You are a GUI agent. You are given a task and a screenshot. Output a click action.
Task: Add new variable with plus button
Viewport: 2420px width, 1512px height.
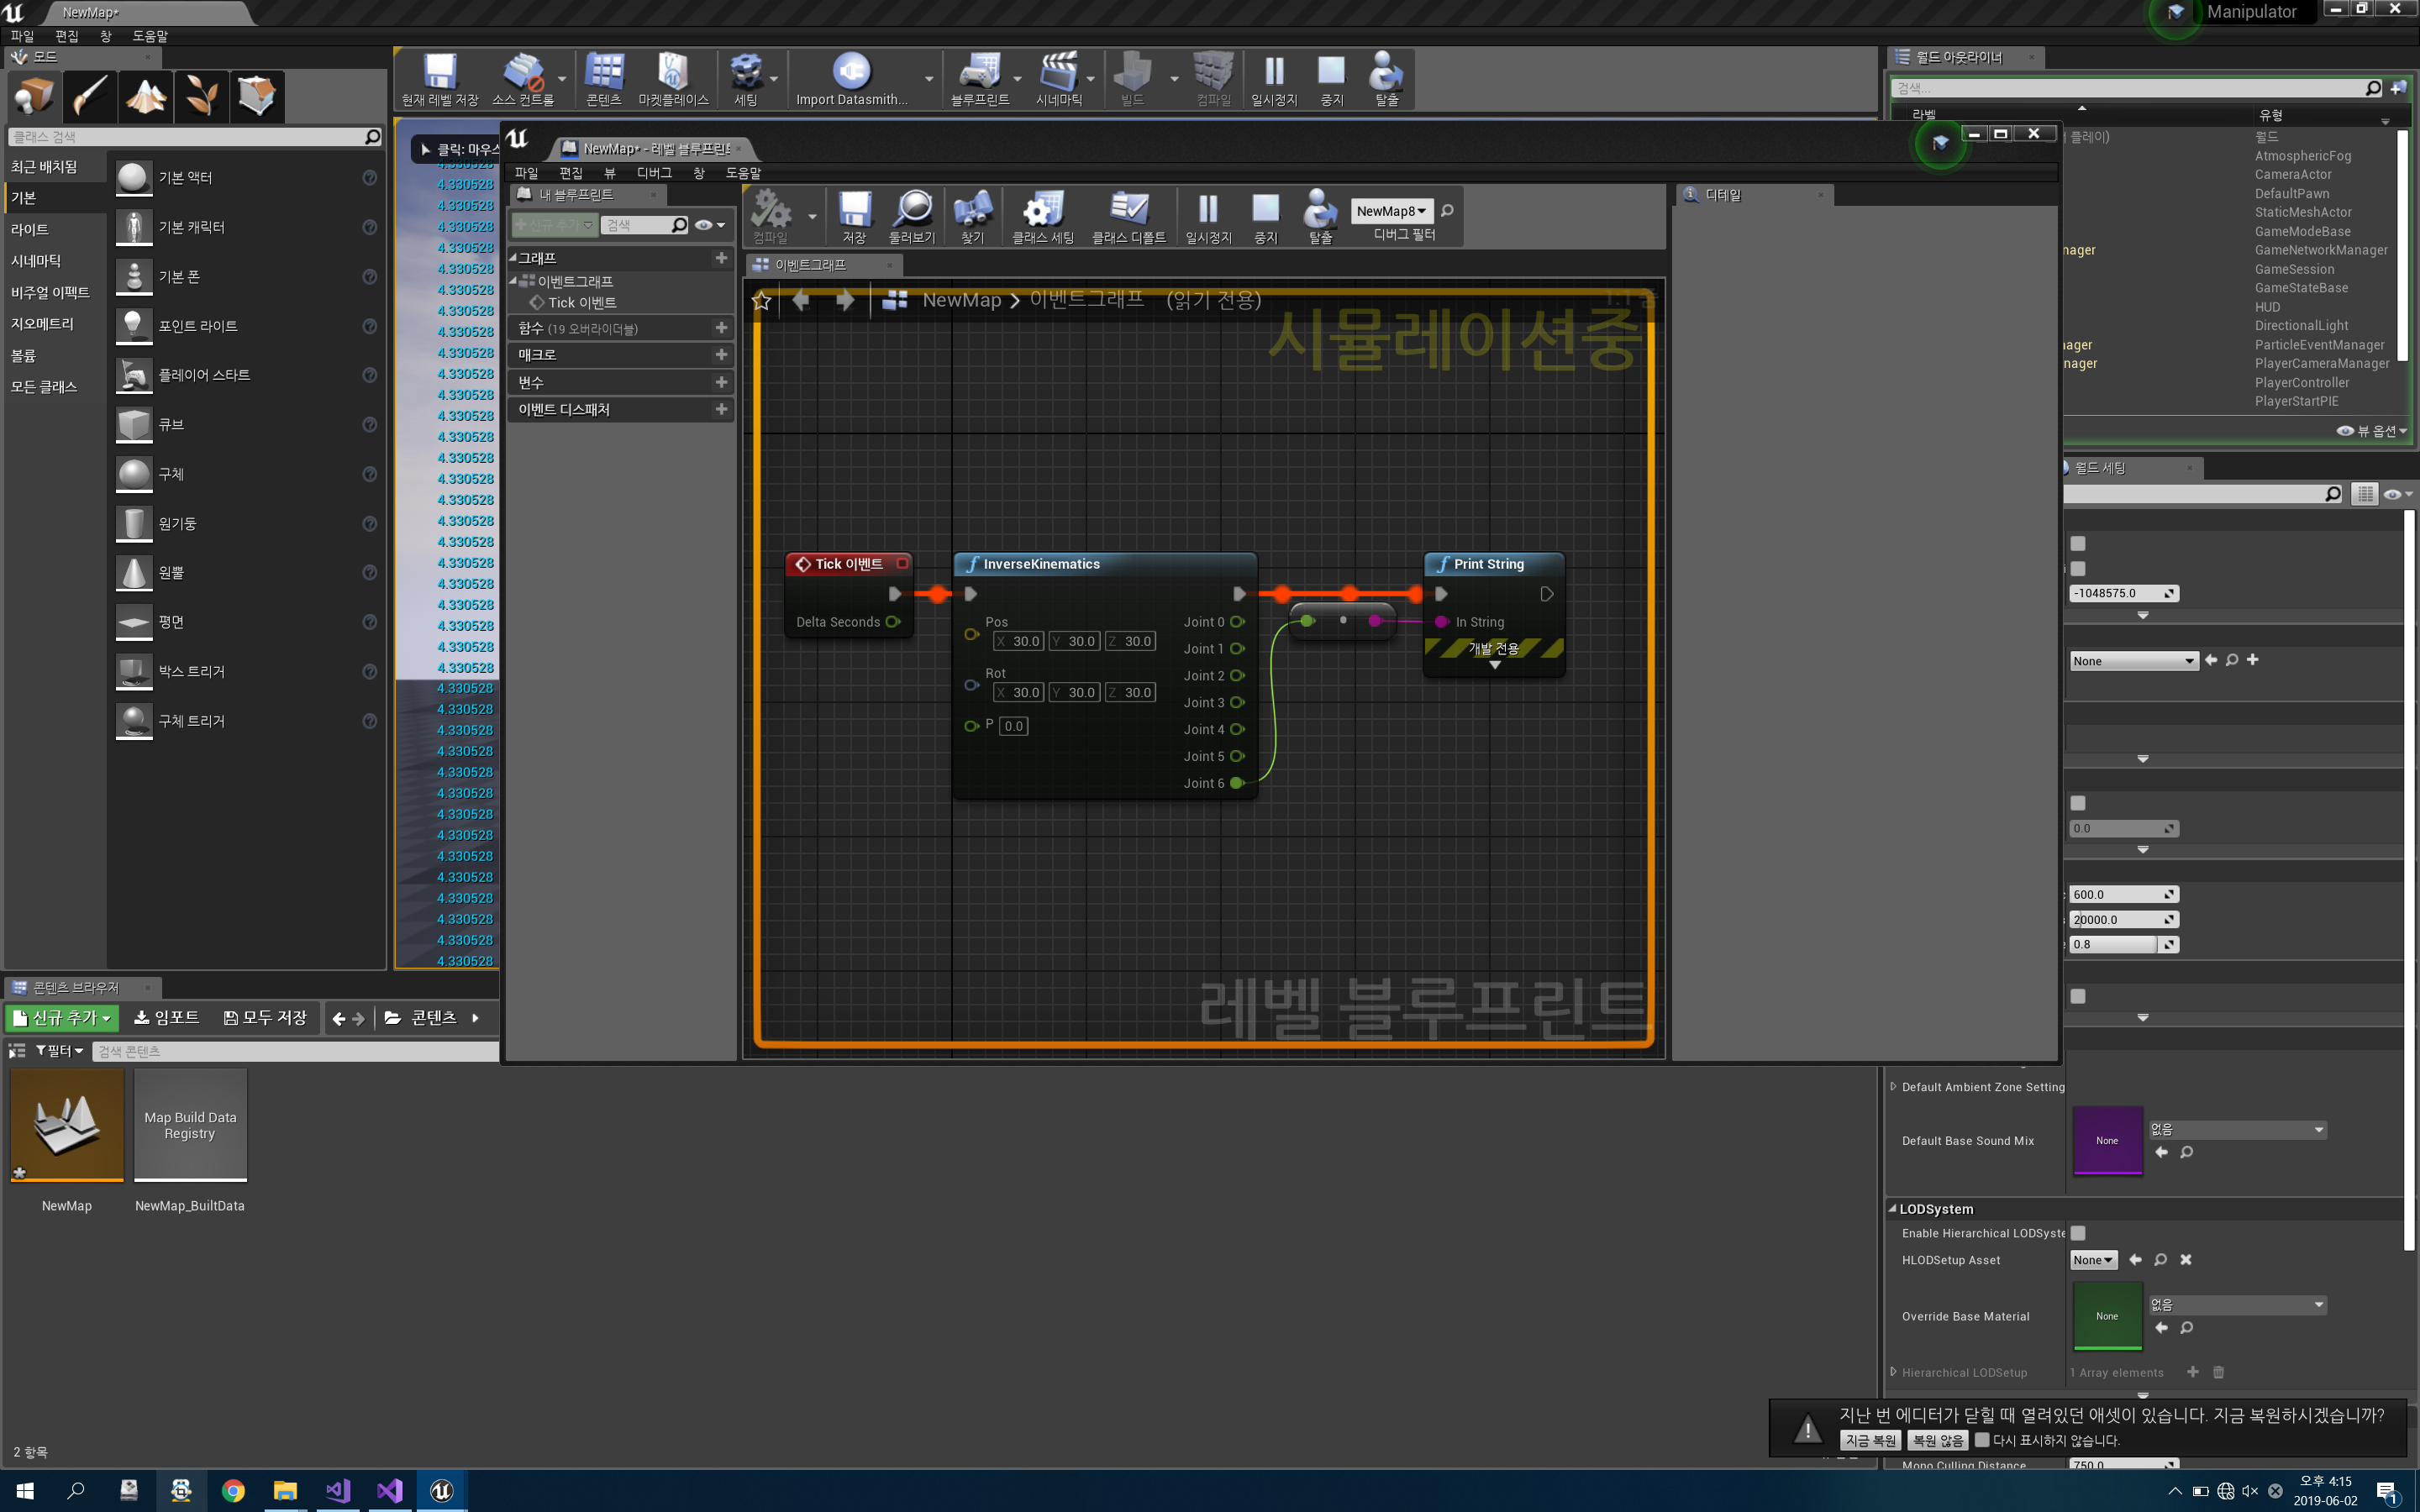pos(721,382)
